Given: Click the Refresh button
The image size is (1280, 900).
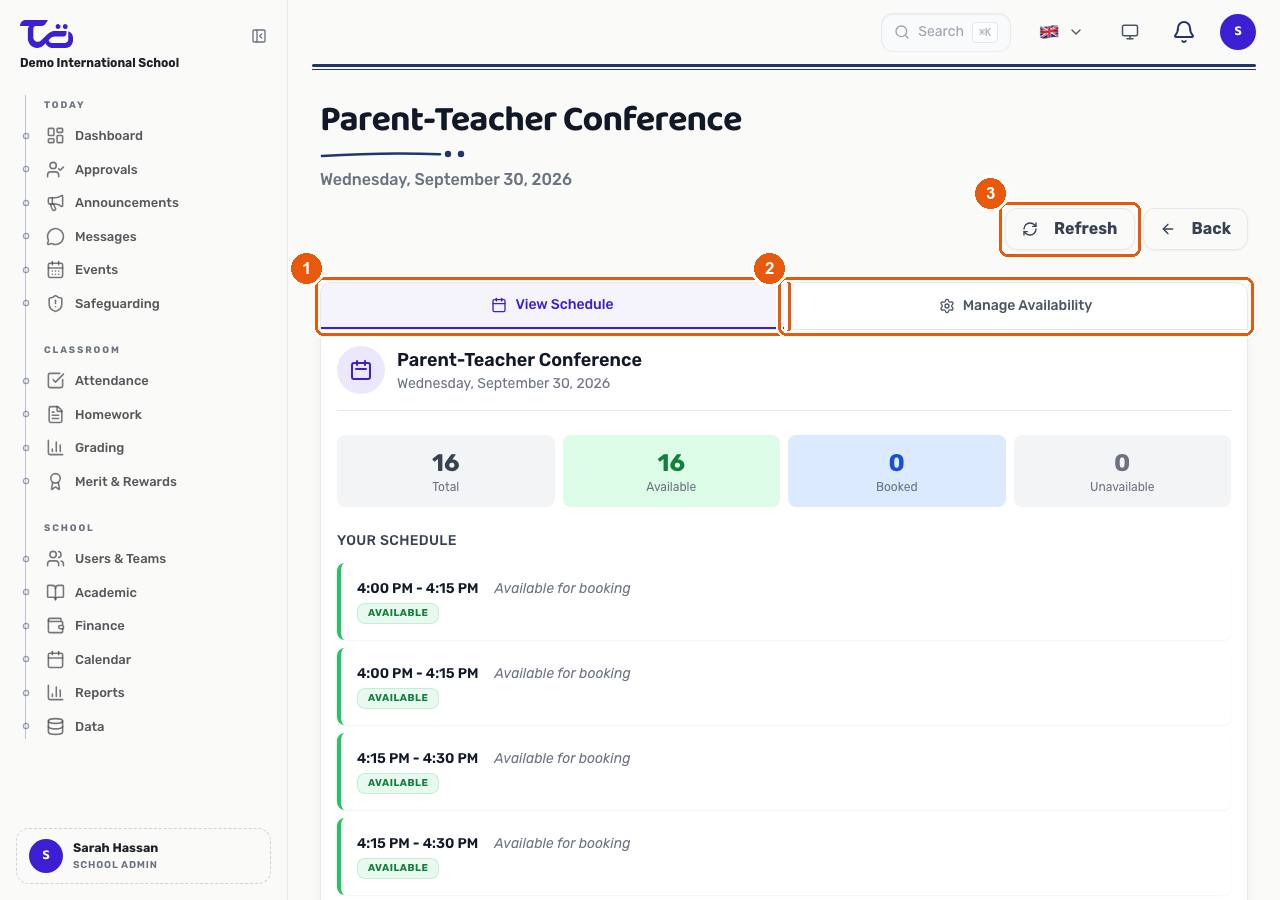Looking at the screenshot, I should click(1070, 229).
